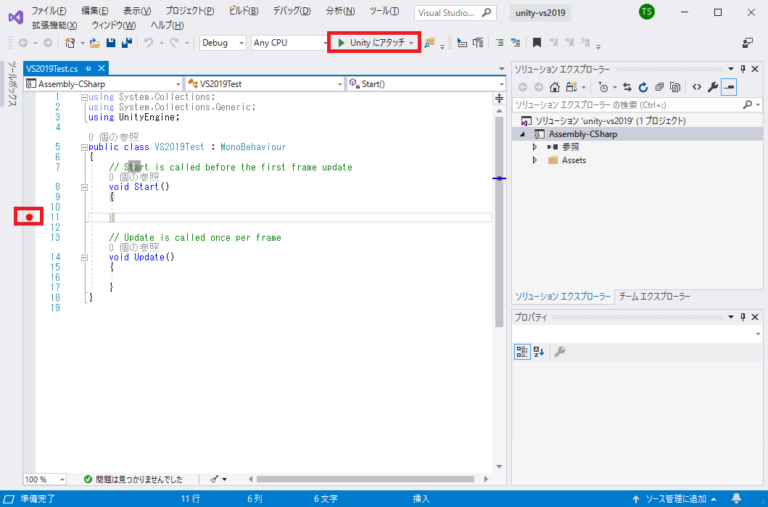Refresh the Solution Explorer
The height and width of the screenshot is (507, 768).
point(643,87)
